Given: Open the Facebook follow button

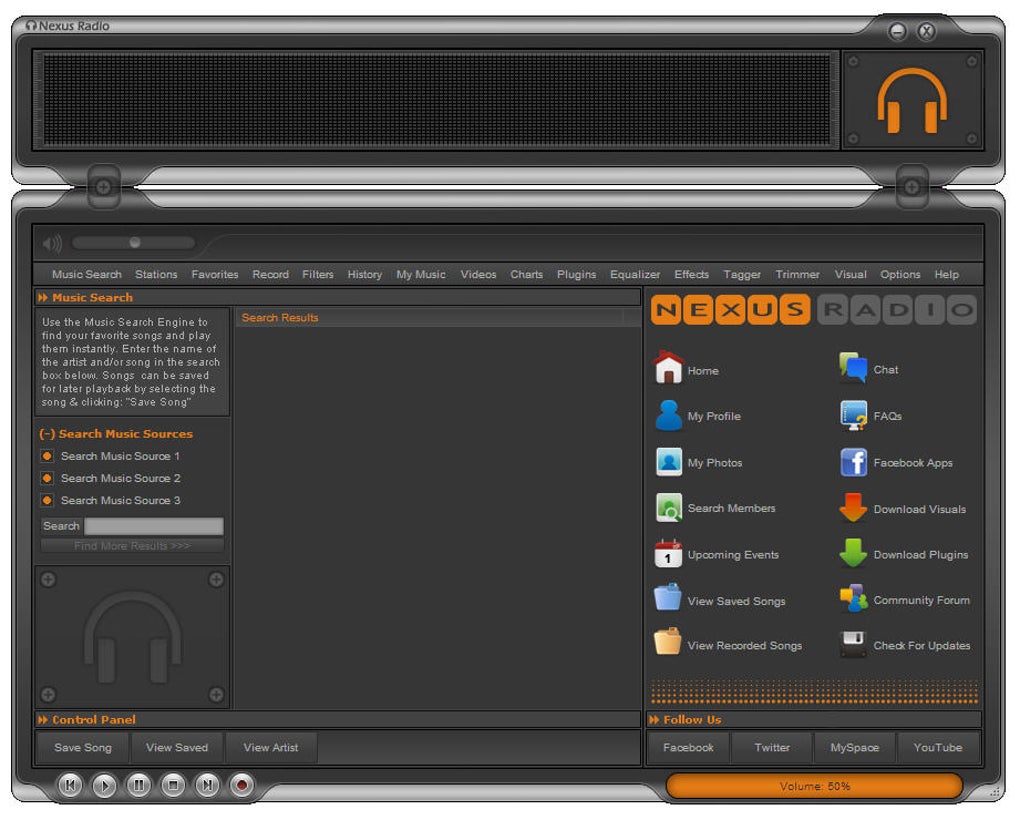Looking at the screenshot, I should click(x=688, y=747).
